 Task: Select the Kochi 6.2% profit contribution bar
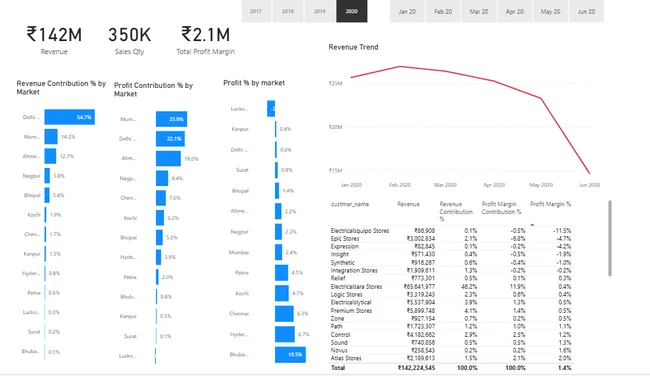160,218
